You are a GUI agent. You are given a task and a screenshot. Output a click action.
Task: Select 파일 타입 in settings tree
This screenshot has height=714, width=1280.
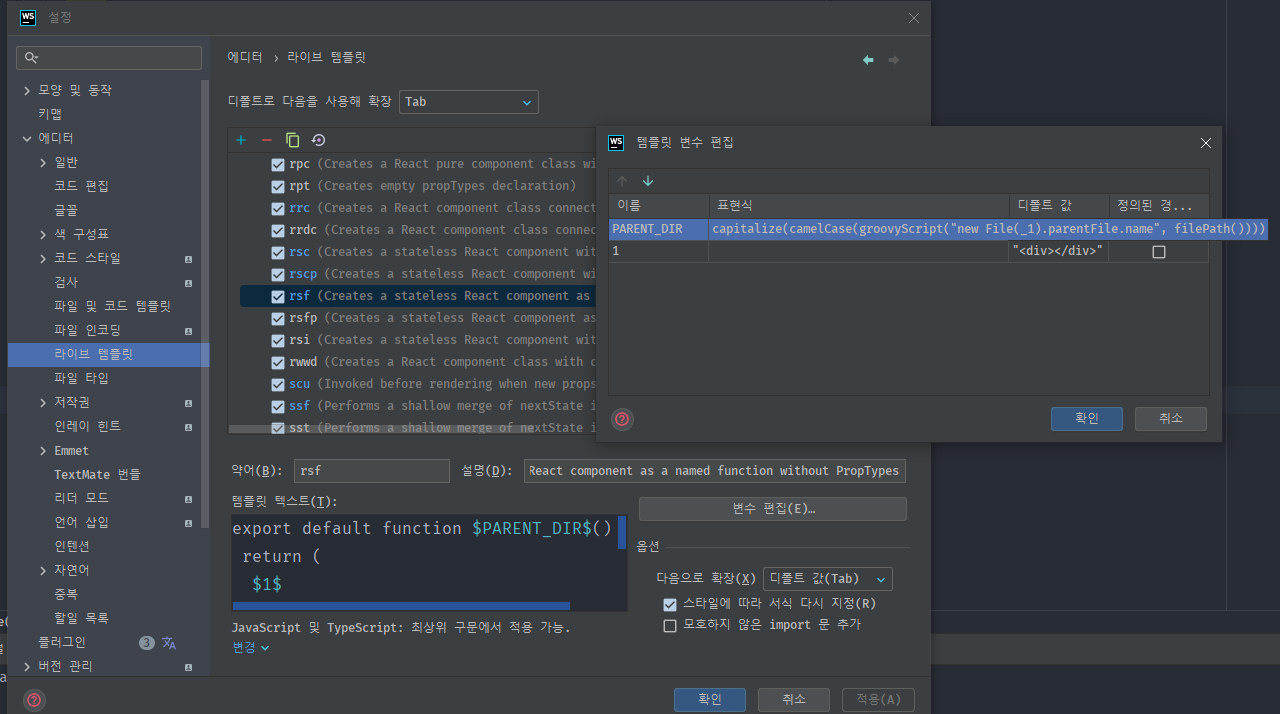[81, 378]
